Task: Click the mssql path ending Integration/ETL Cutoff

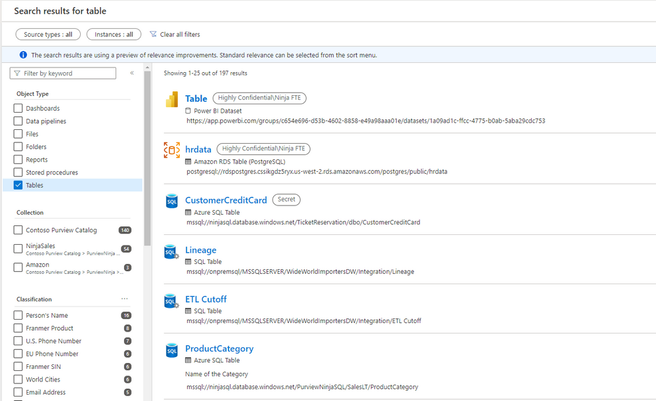Action: pyautogui.click(x=304, y=321)
